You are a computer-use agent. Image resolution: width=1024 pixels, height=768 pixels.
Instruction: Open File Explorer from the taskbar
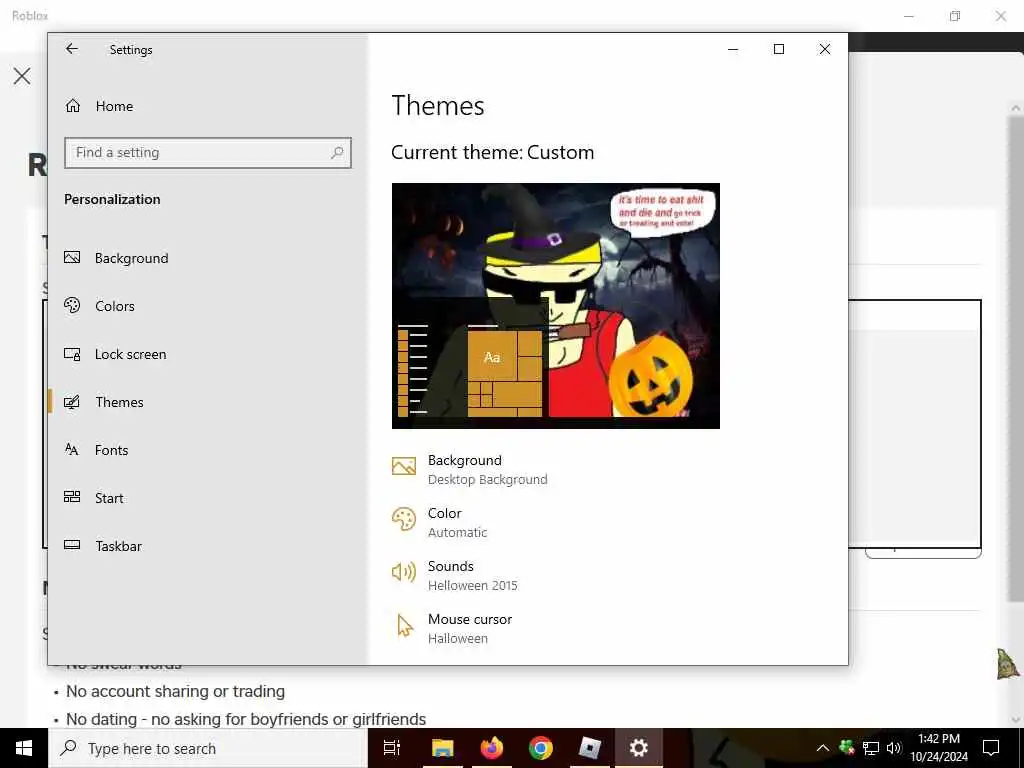pyautogui.click(x=442, y=748)
